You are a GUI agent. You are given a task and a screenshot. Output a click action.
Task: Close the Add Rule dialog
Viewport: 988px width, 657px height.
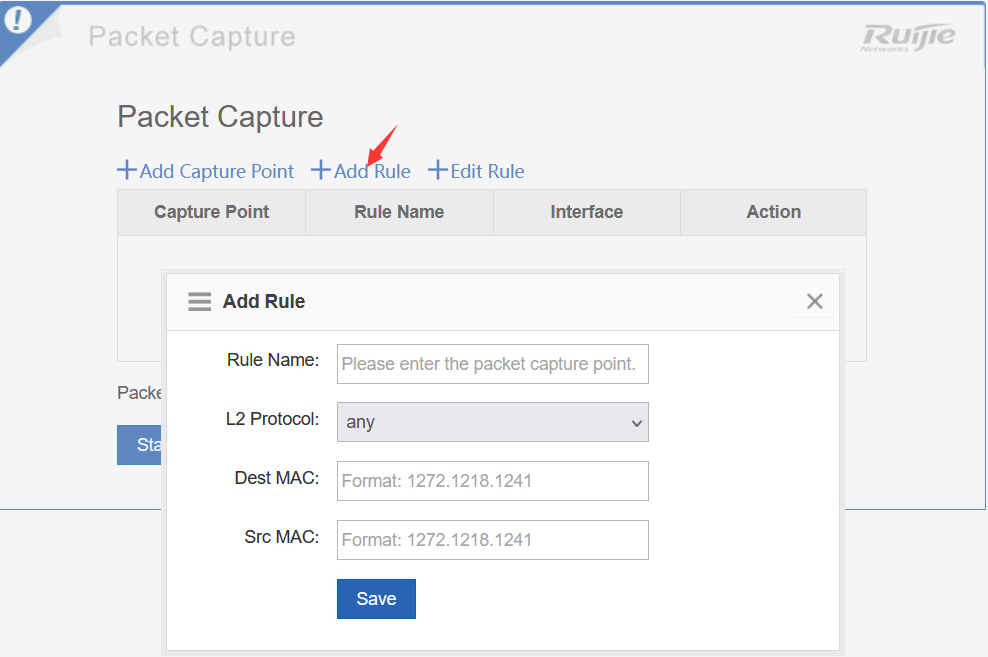[x=814, y=301]
